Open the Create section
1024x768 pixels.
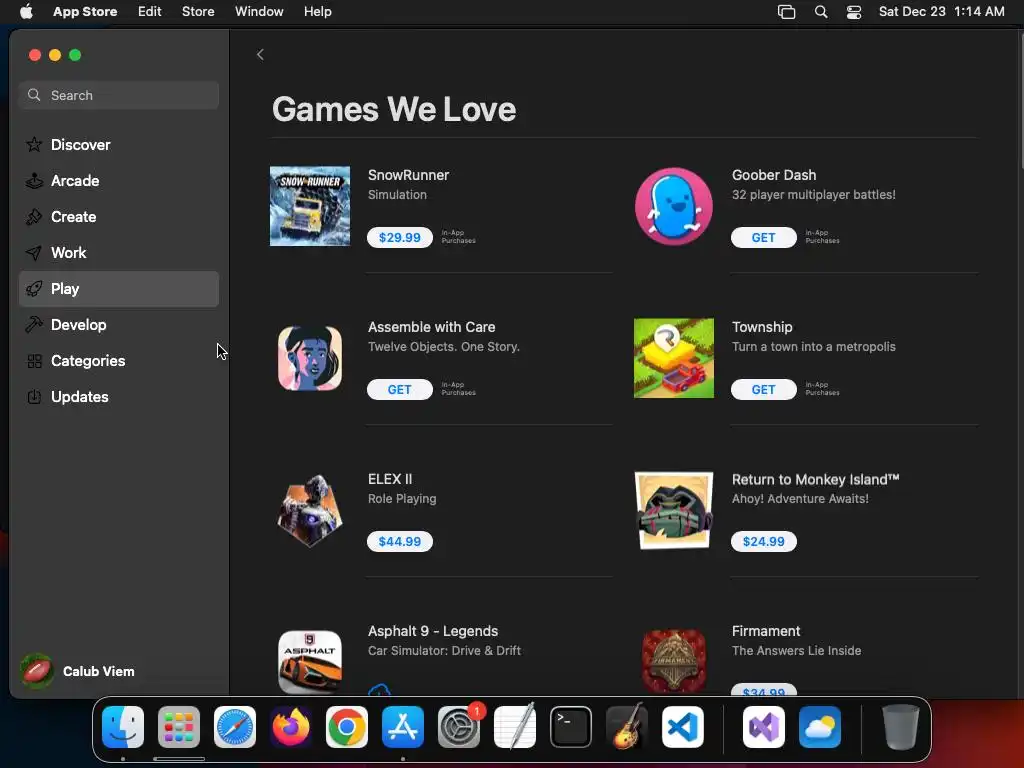click(x=119, y=217)
